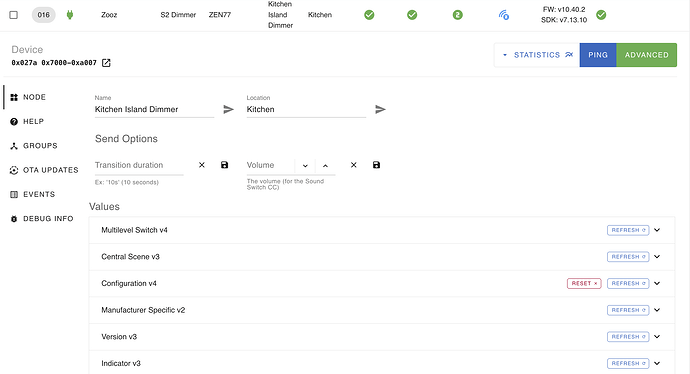Click the Zooz manufacturer cell
Viewport: 690px width, 374px height.
point(109,15)
